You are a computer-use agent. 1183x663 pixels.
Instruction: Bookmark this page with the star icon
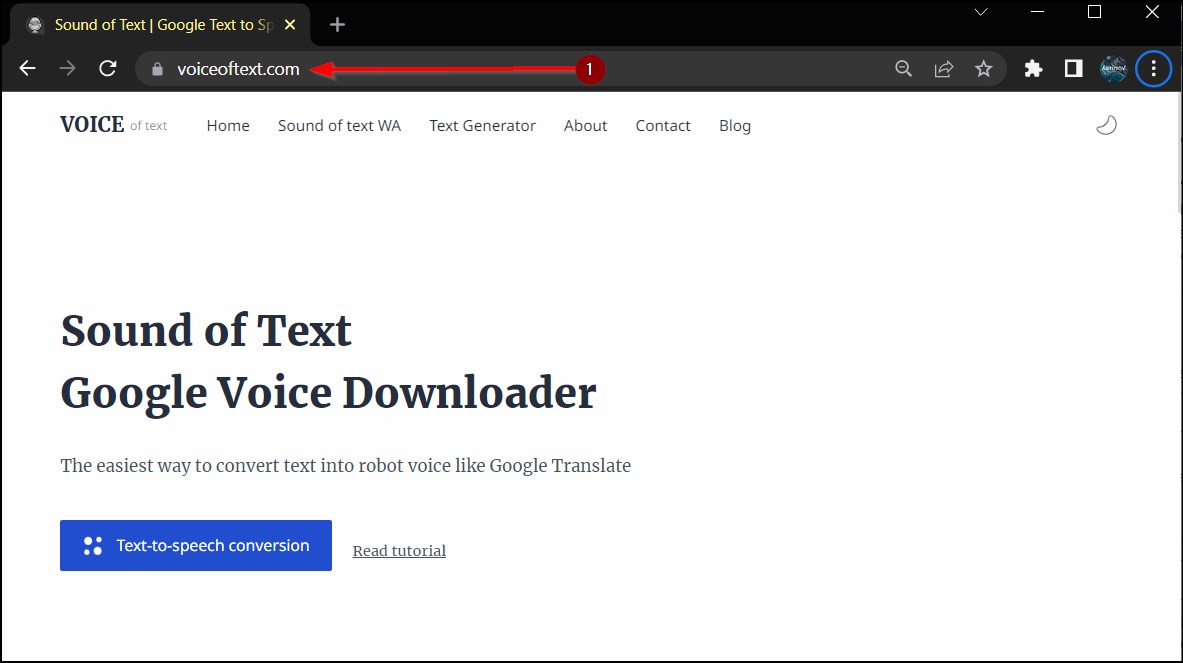983,69
